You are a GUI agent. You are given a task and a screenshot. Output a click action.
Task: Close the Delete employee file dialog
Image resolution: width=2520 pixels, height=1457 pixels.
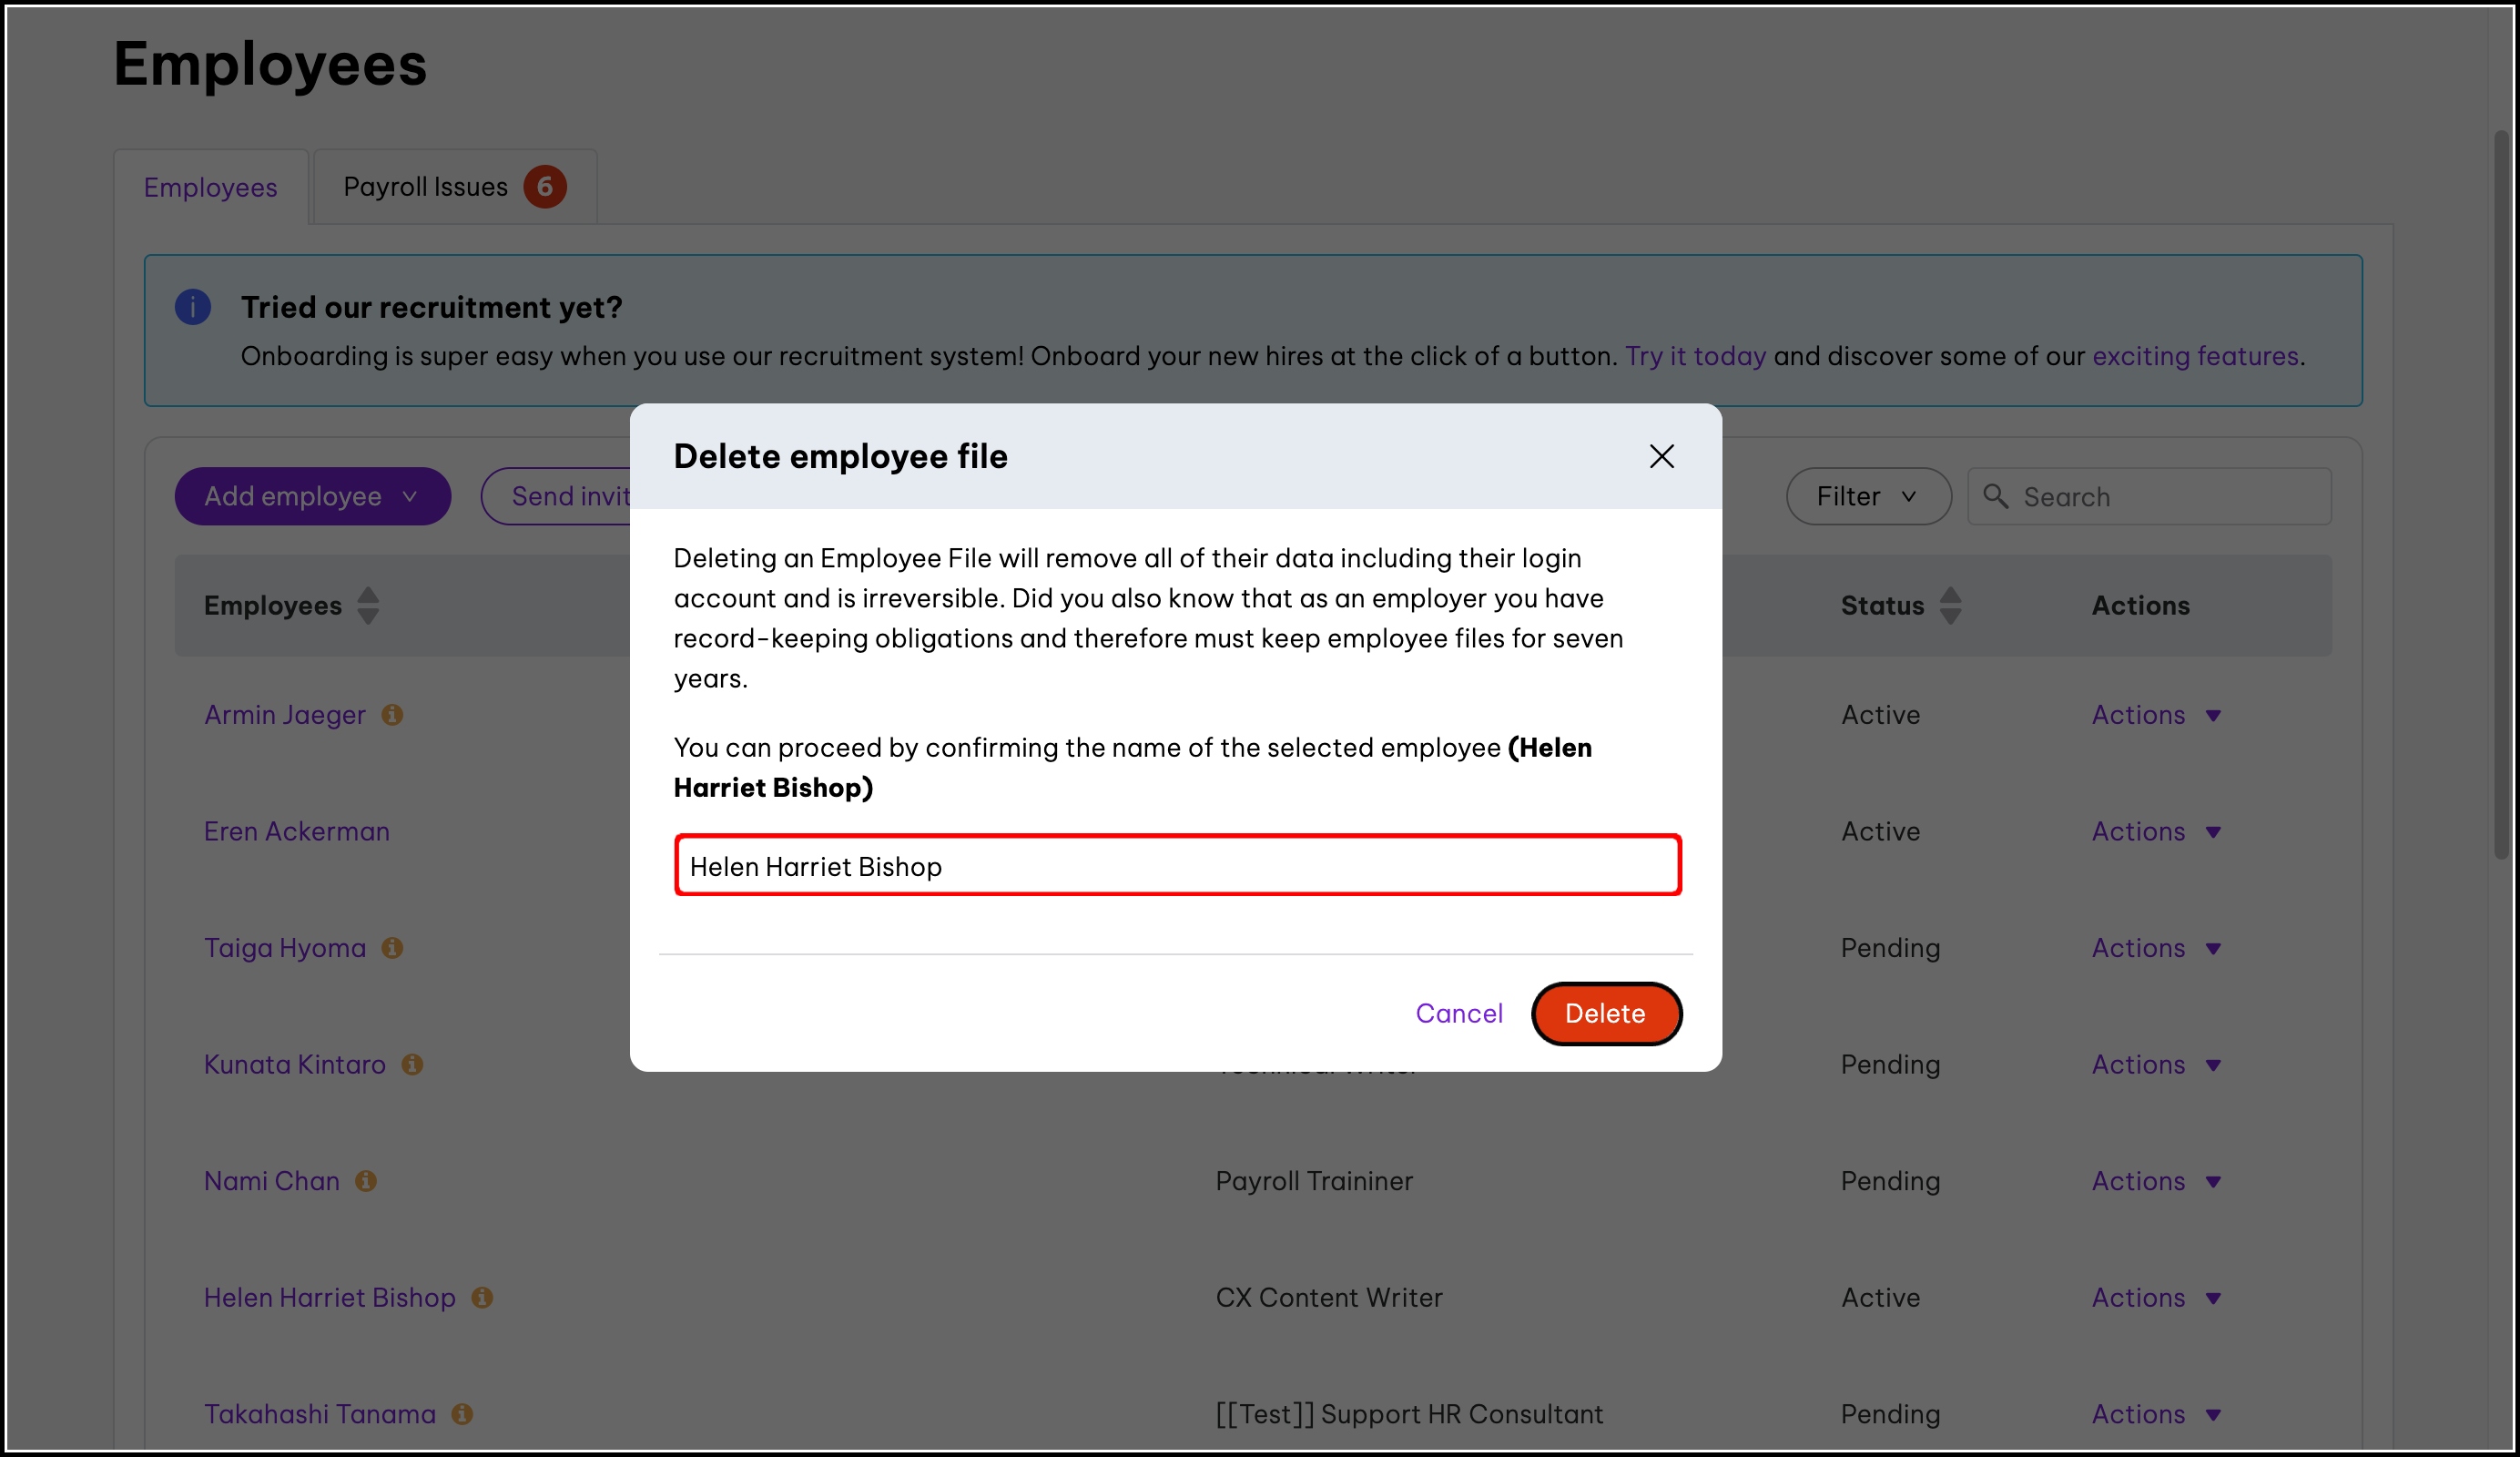[1661, 457]
